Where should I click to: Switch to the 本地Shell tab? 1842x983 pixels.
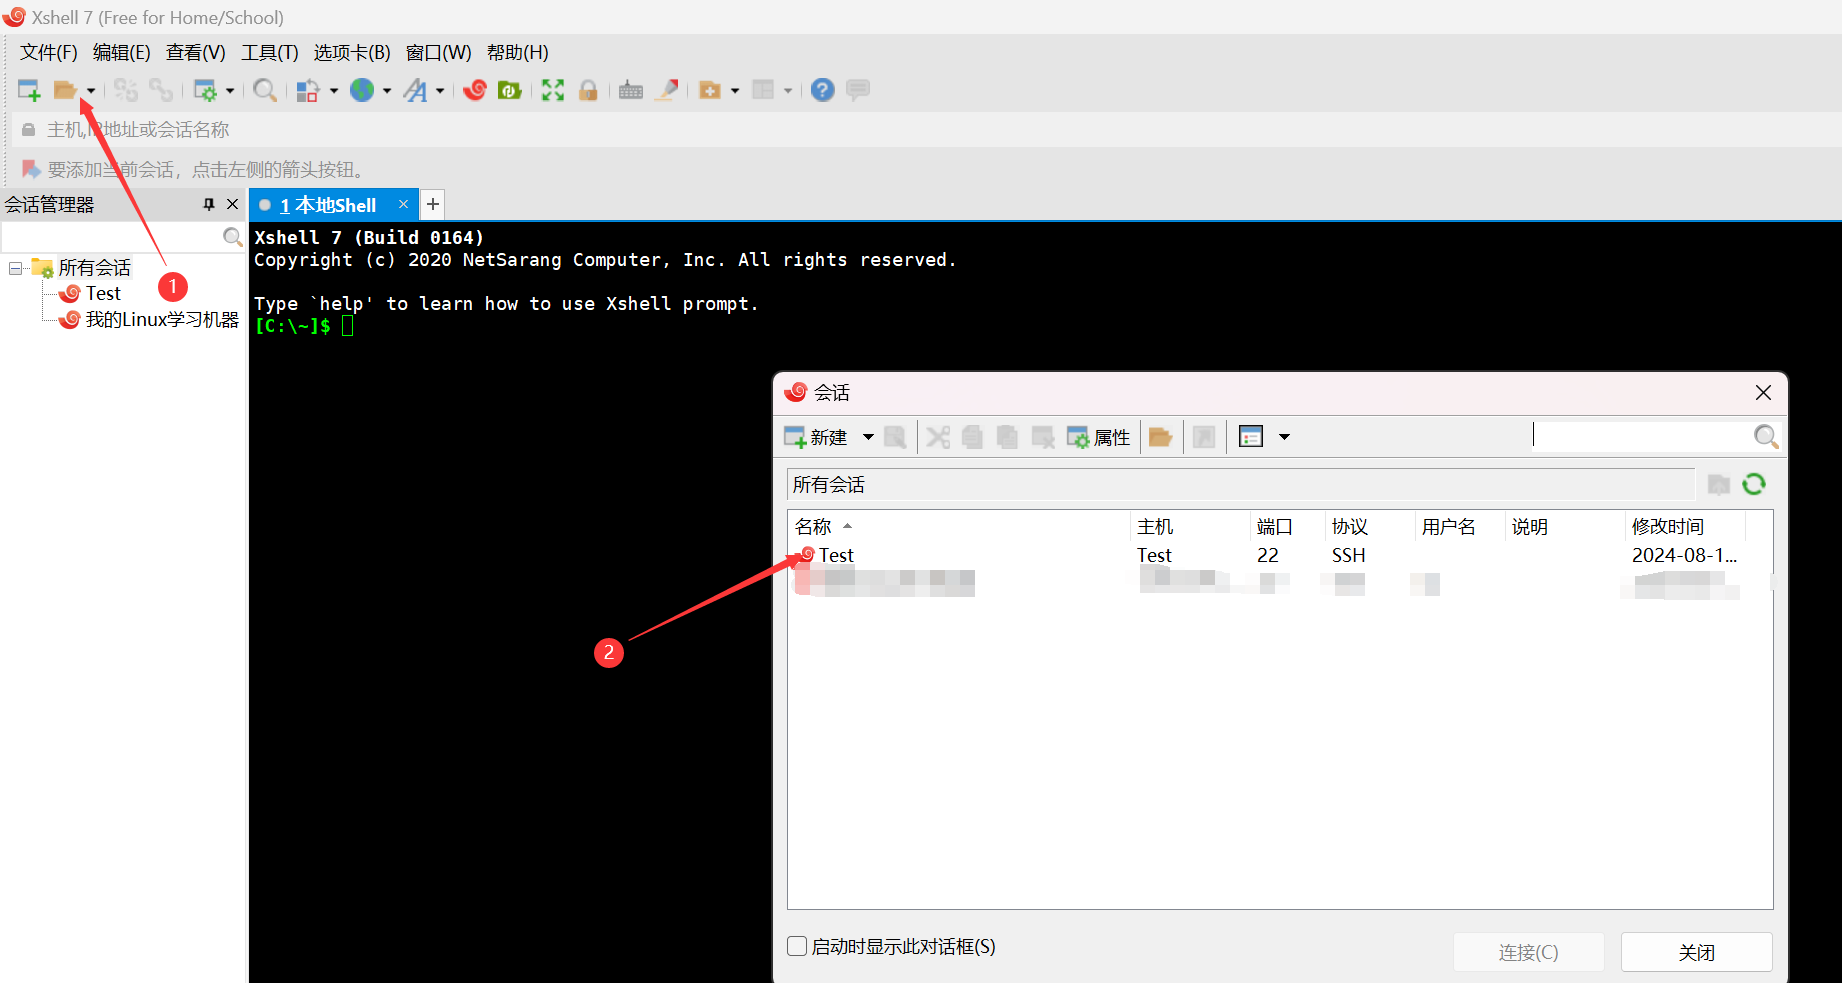tap(328, 205)
